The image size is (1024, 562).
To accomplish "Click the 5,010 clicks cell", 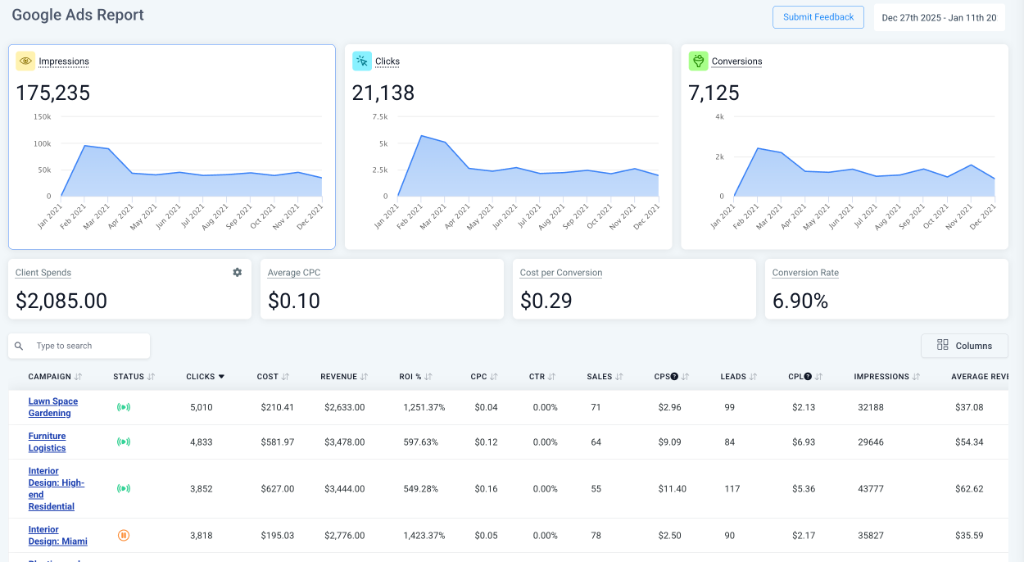I will pos(201,407).
